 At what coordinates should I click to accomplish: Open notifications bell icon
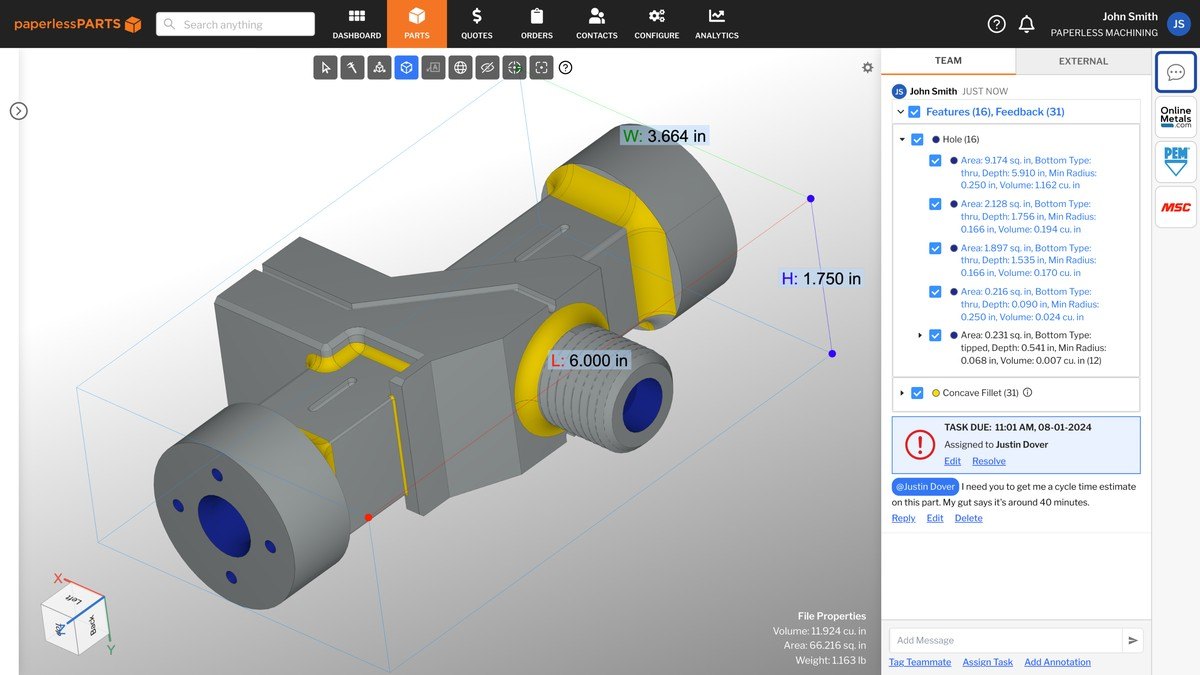(1026, 24)
